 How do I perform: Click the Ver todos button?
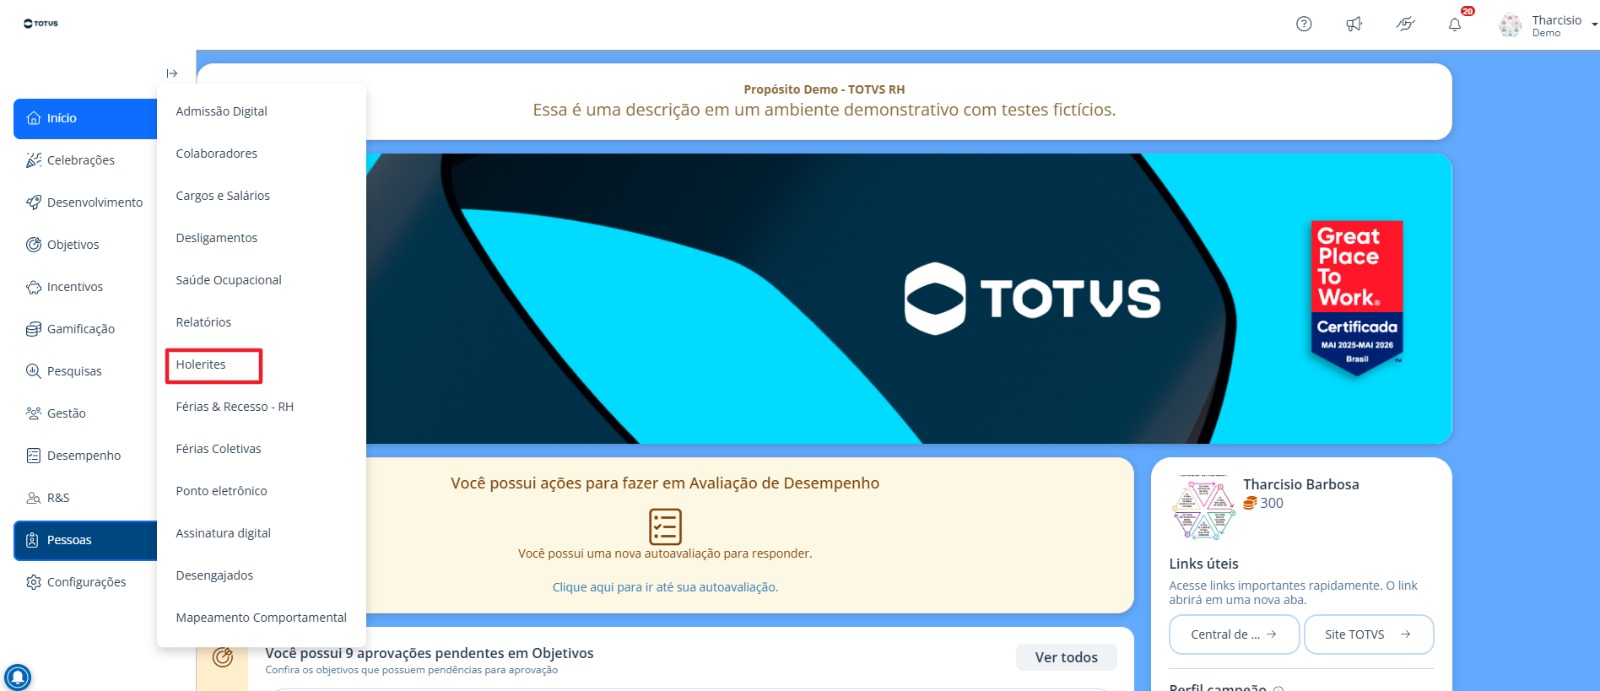click(x=1066, y=657)
